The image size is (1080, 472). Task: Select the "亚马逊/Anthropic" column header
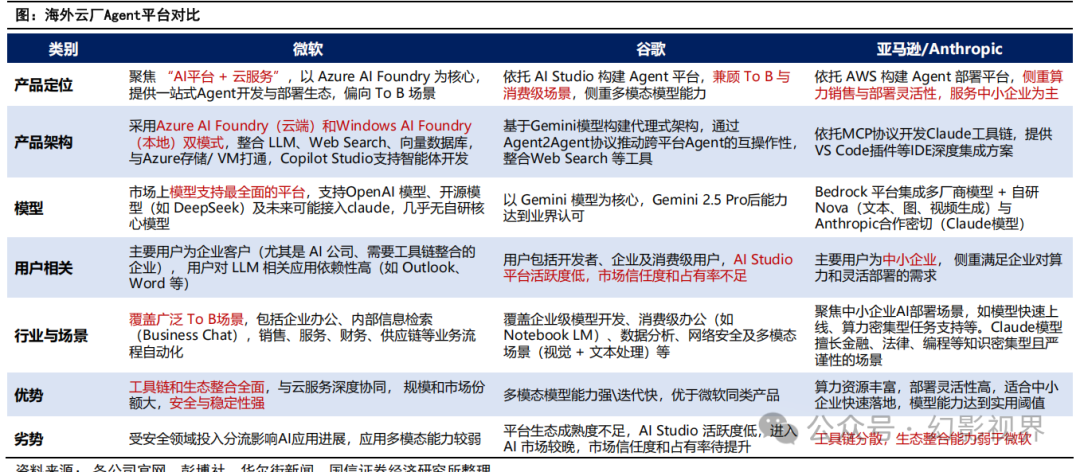point(939,48)
